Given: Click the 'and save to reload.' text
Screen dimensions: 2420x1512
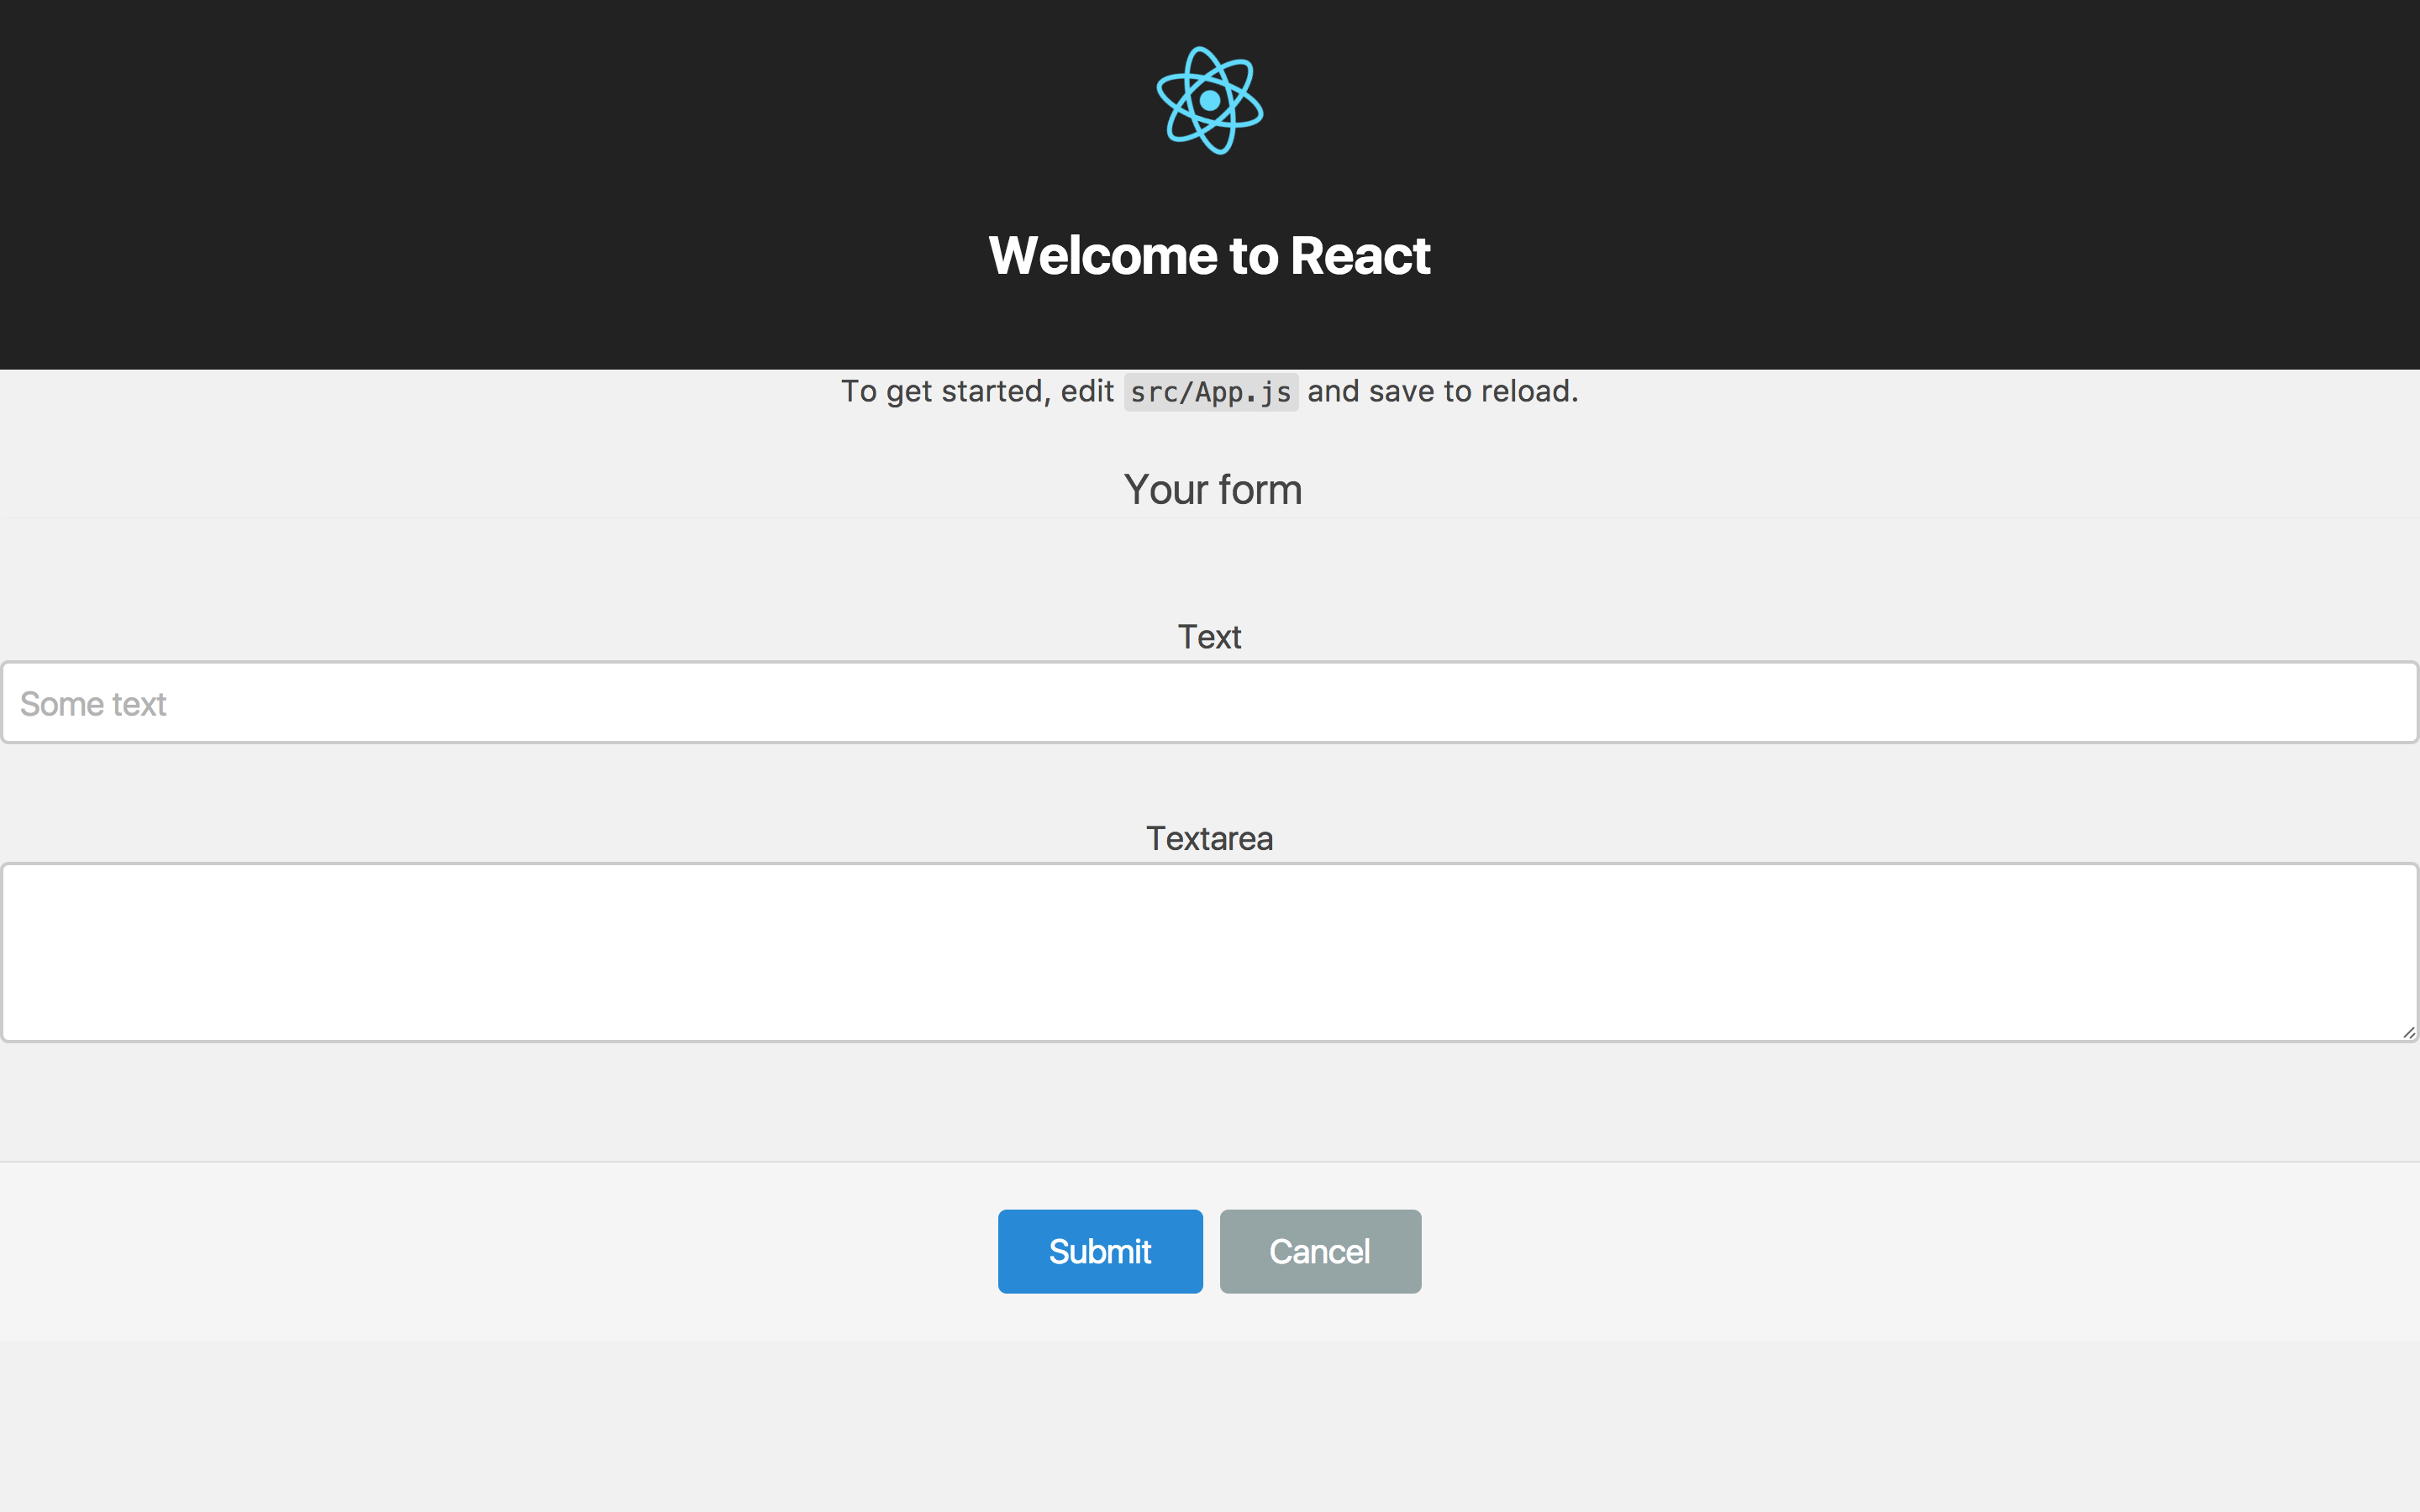Looking at the screenshot, I should pyautogui.click(x=1442, y=391).
